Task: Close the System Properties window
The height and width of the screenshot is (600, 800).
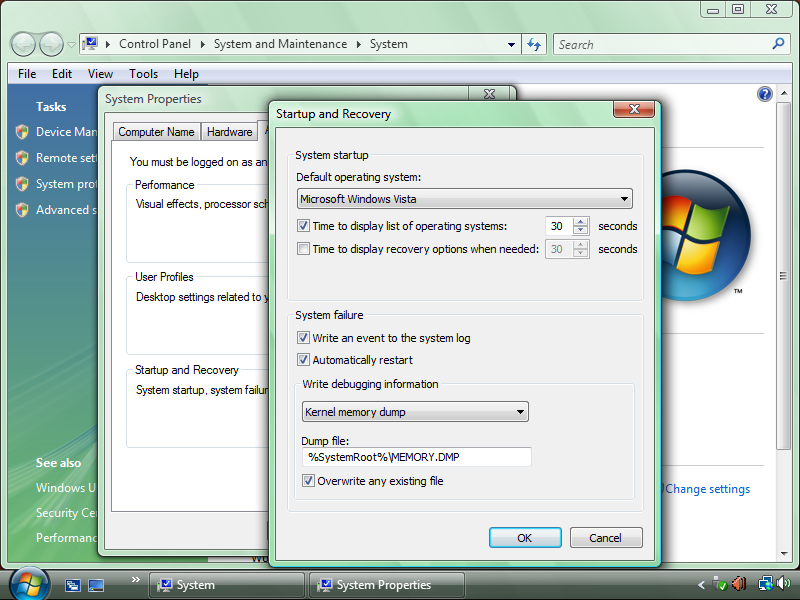Action: point(489,94)
